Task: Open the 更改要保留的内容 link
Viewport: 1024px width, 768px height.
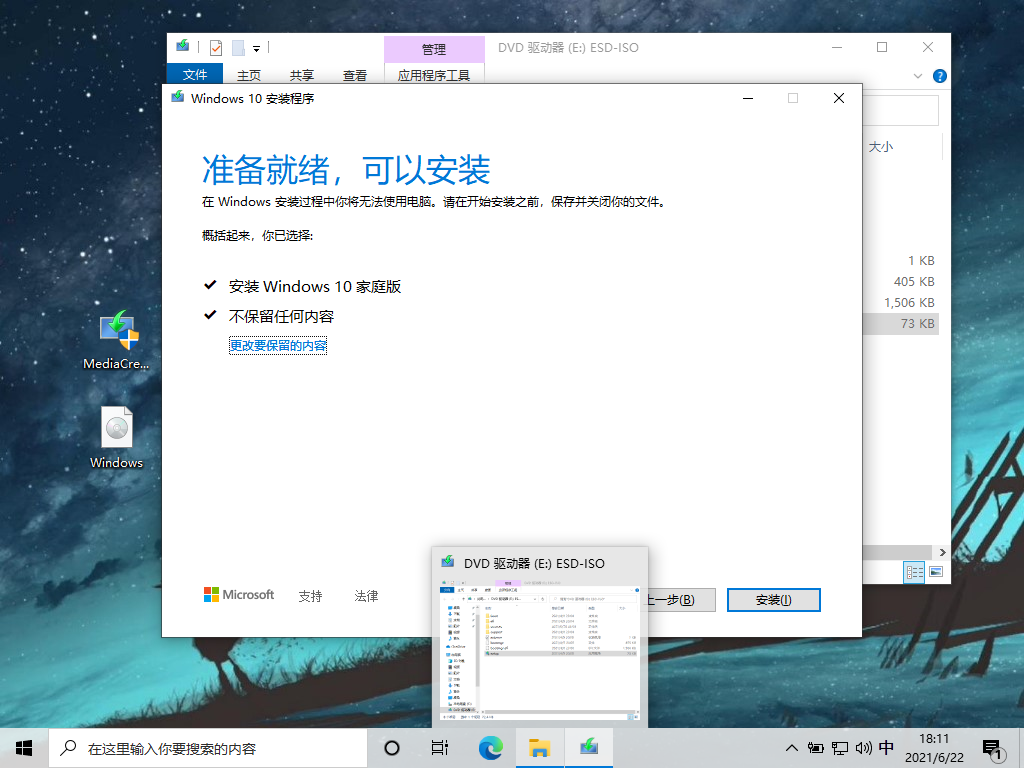Action: point(278,345)
